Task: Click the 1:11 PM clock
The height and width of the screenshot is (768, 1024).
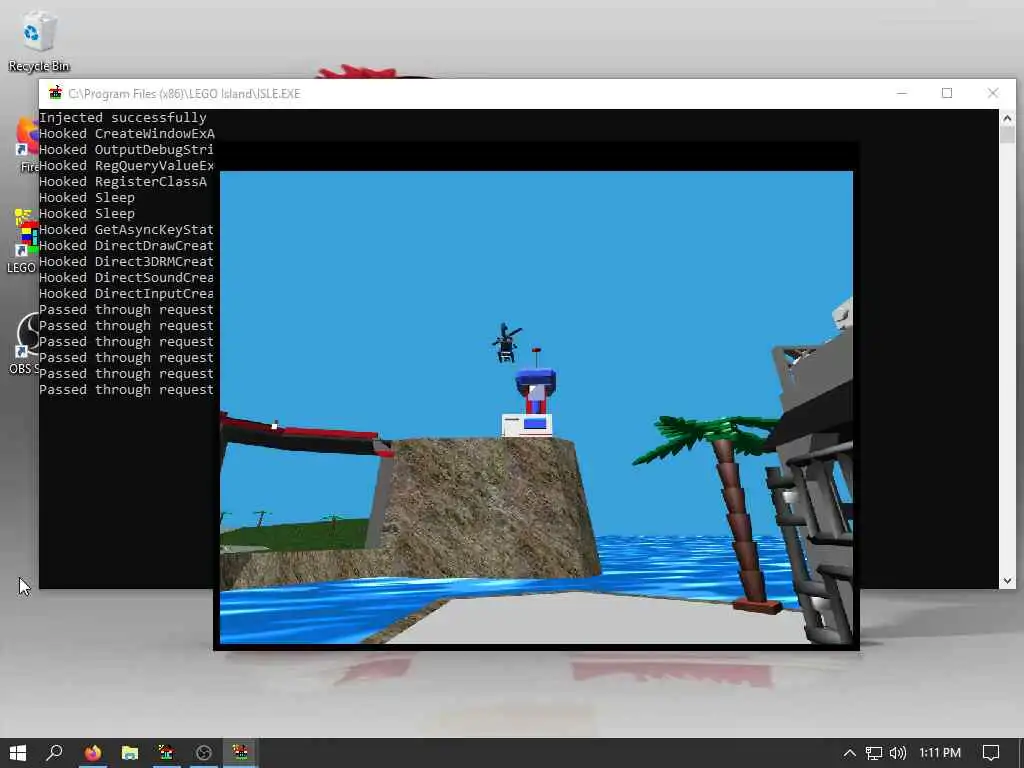Action: coord(940,753)
